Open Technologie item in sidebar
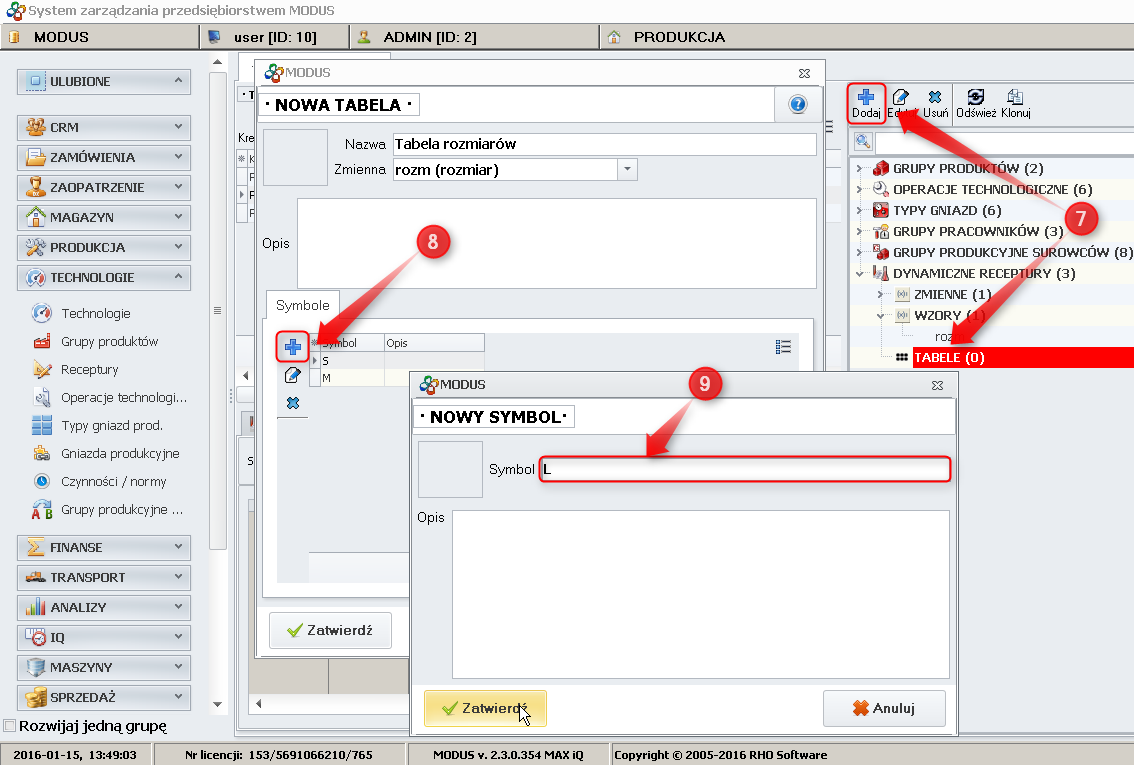The height and width of the screenshot is (765, 1134). tap(95, 313)
